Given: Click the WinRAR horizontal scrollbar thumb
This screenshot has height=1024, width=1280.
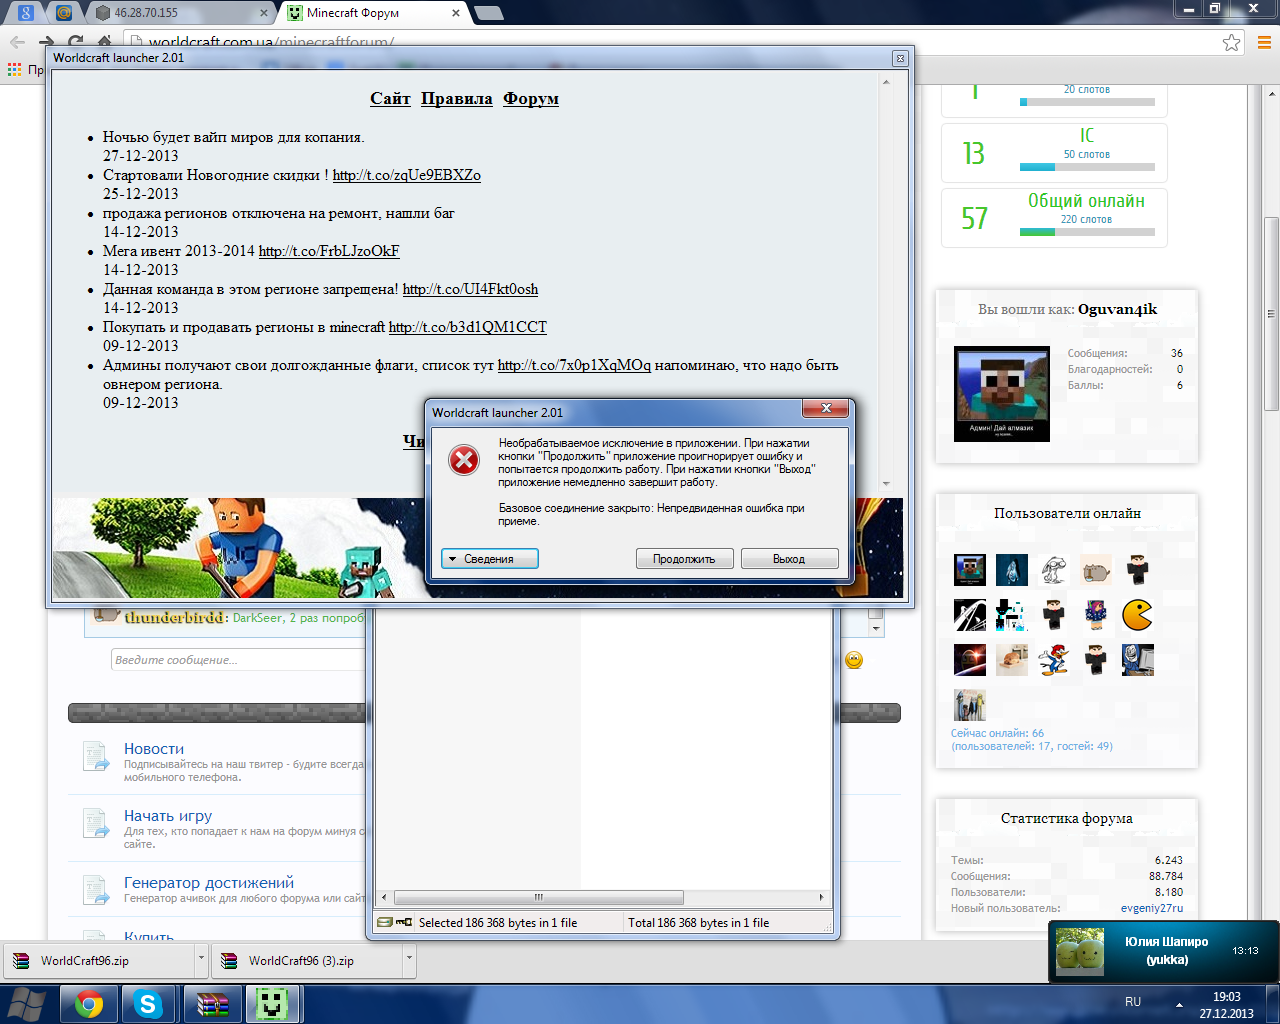Looking at the screenshot, I should coord(539,897).
